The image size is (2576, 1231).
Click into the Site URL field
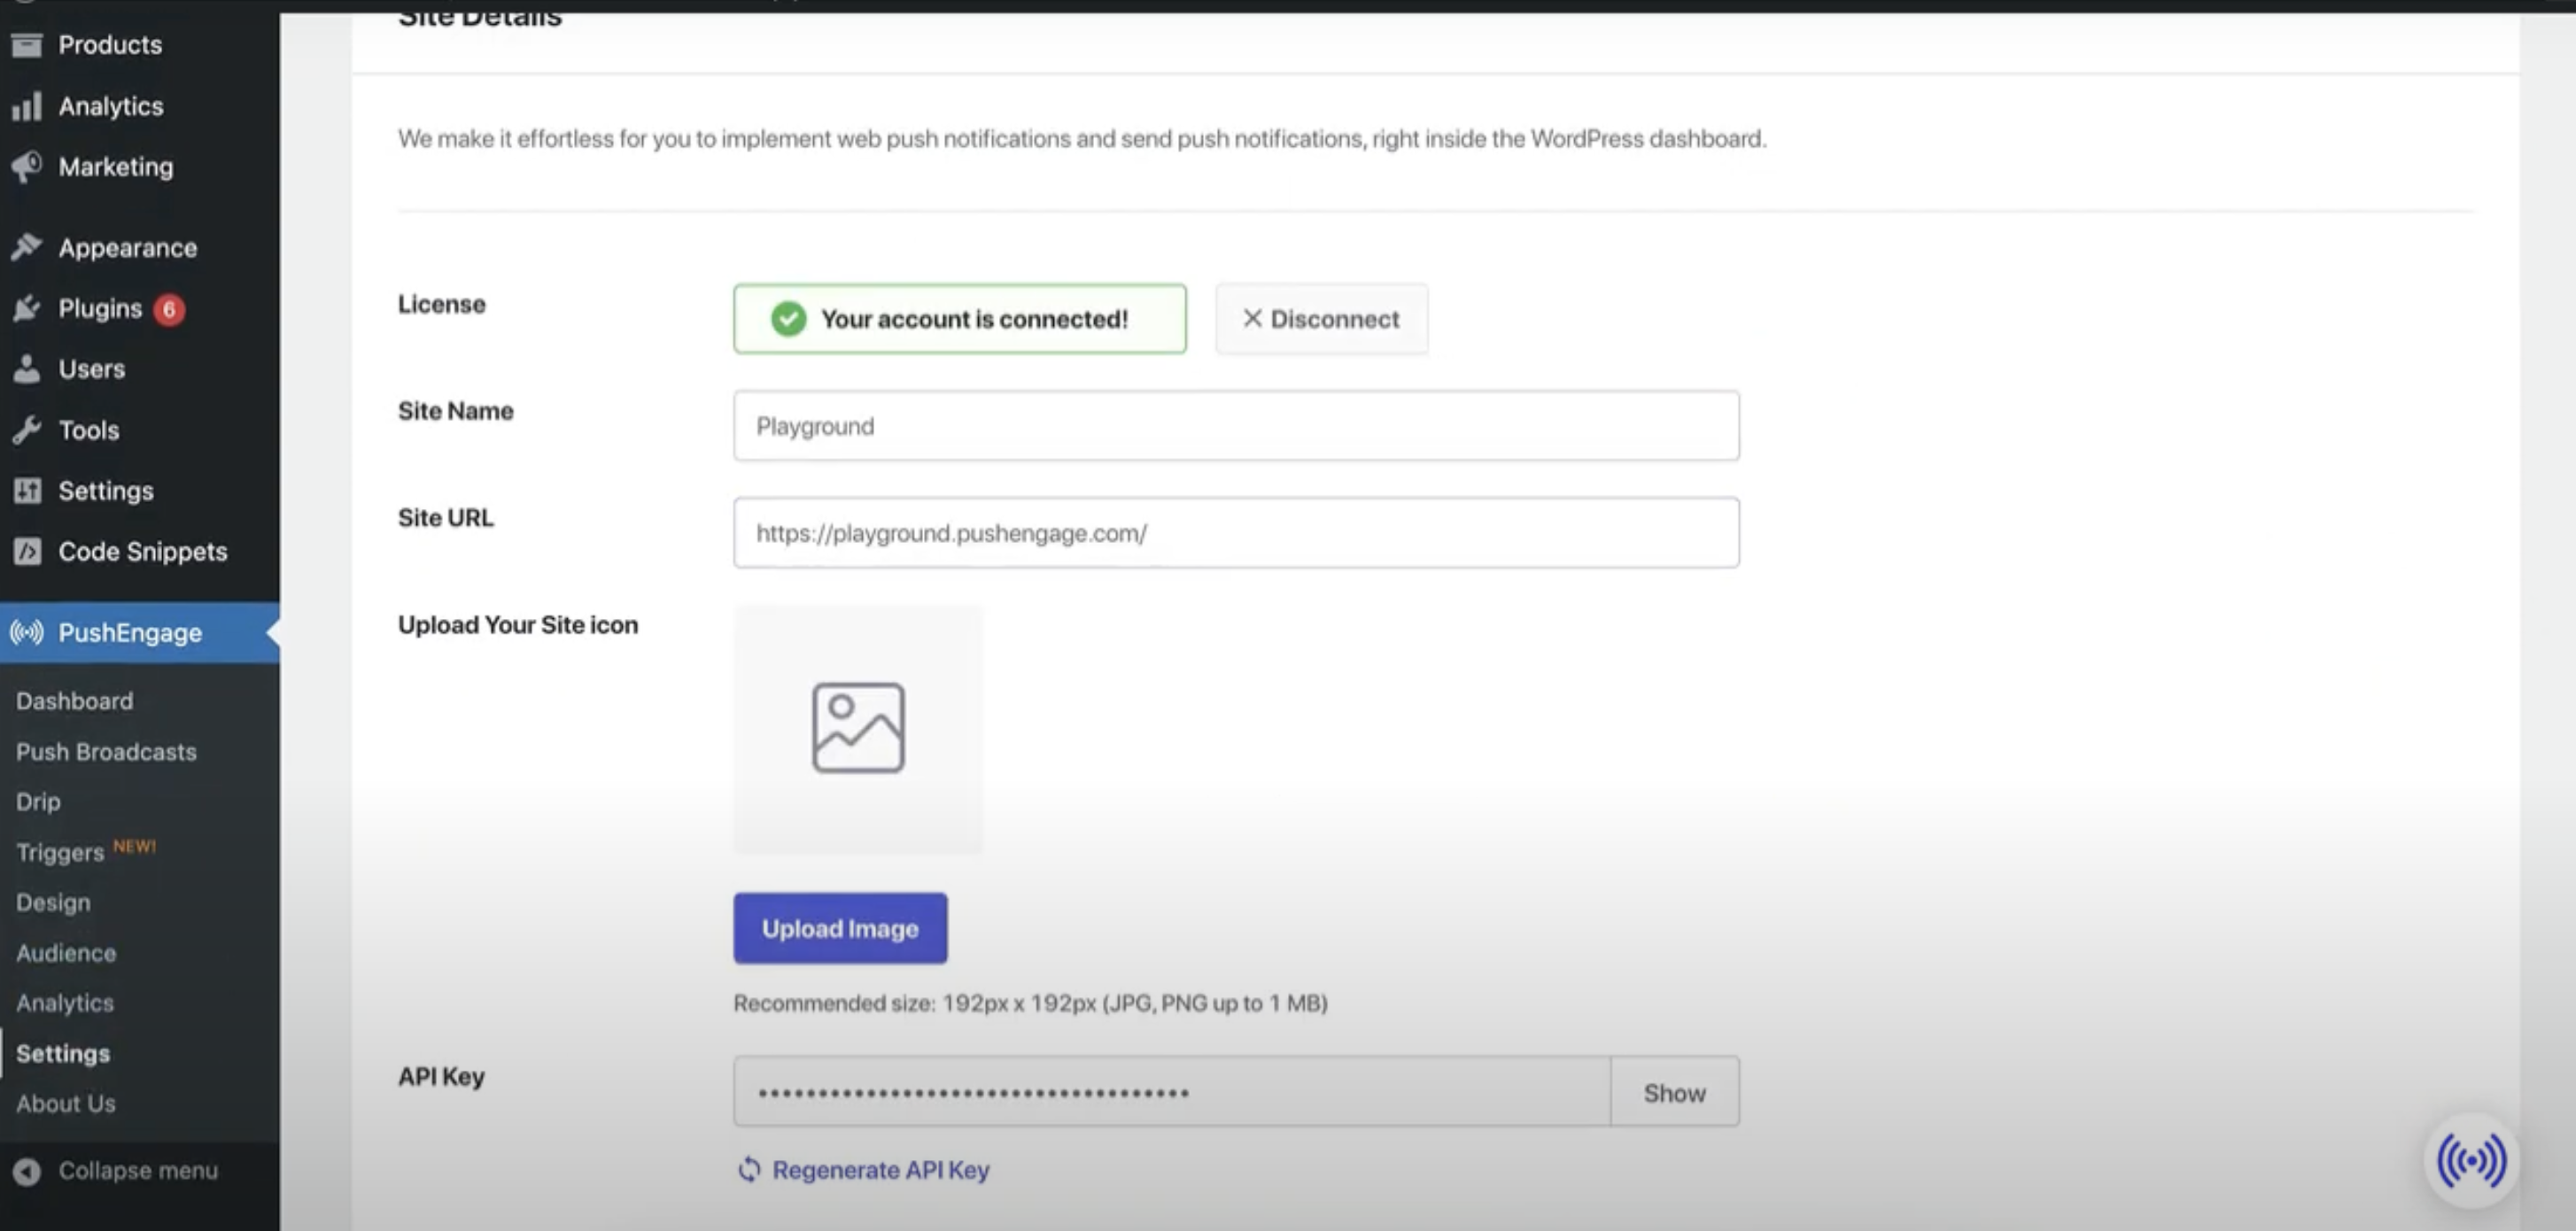(1235, 533)
